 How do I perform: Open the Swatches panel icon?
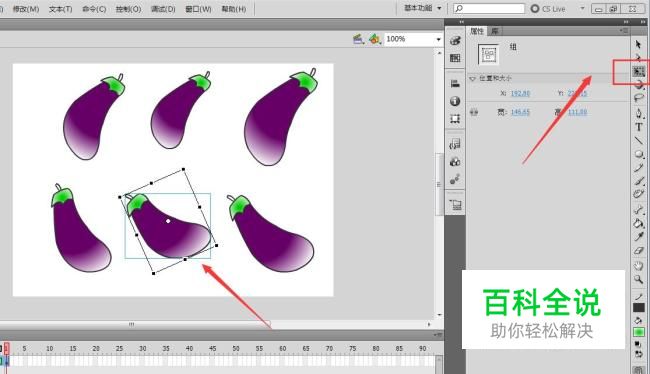[x=455, y=58]
